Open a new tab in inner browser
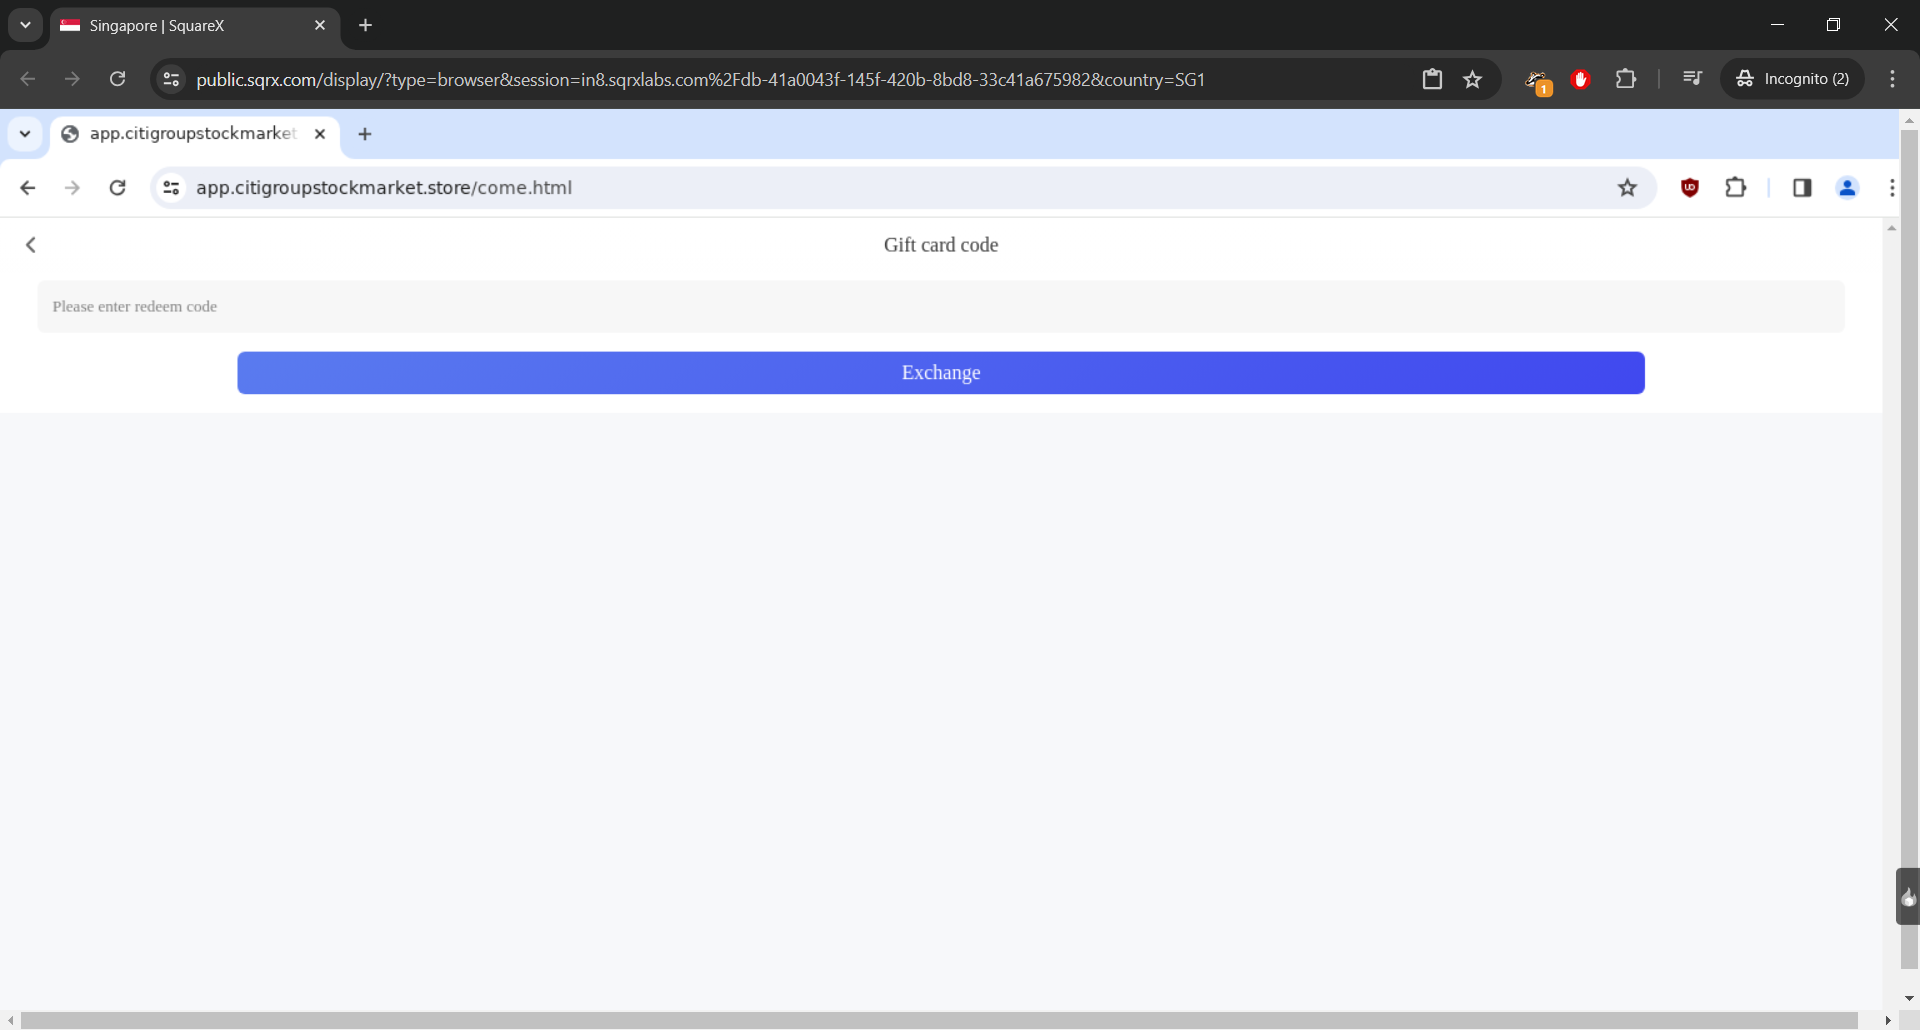The height and width of the screenshot is (1030, 1920). pos(365,134)
